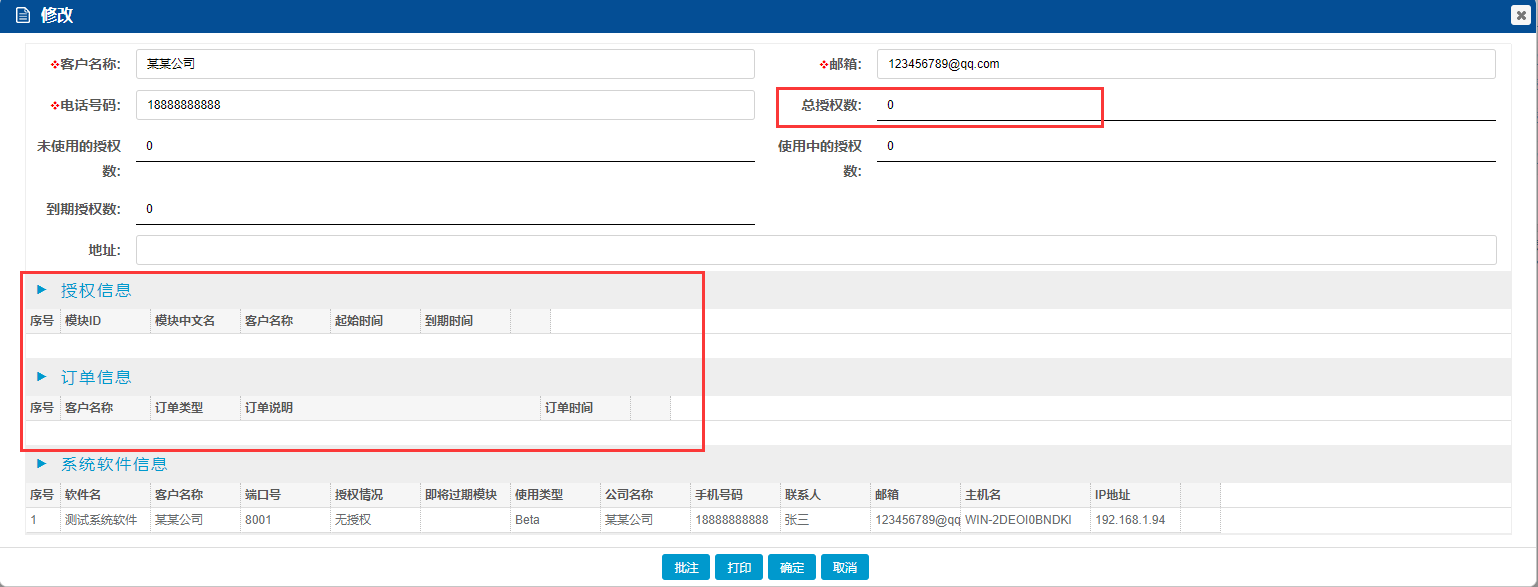This screenshot has width=1538, height=587.
Task: Collapse the 授权信息 section arrow
Action: [x=42, y=290]
